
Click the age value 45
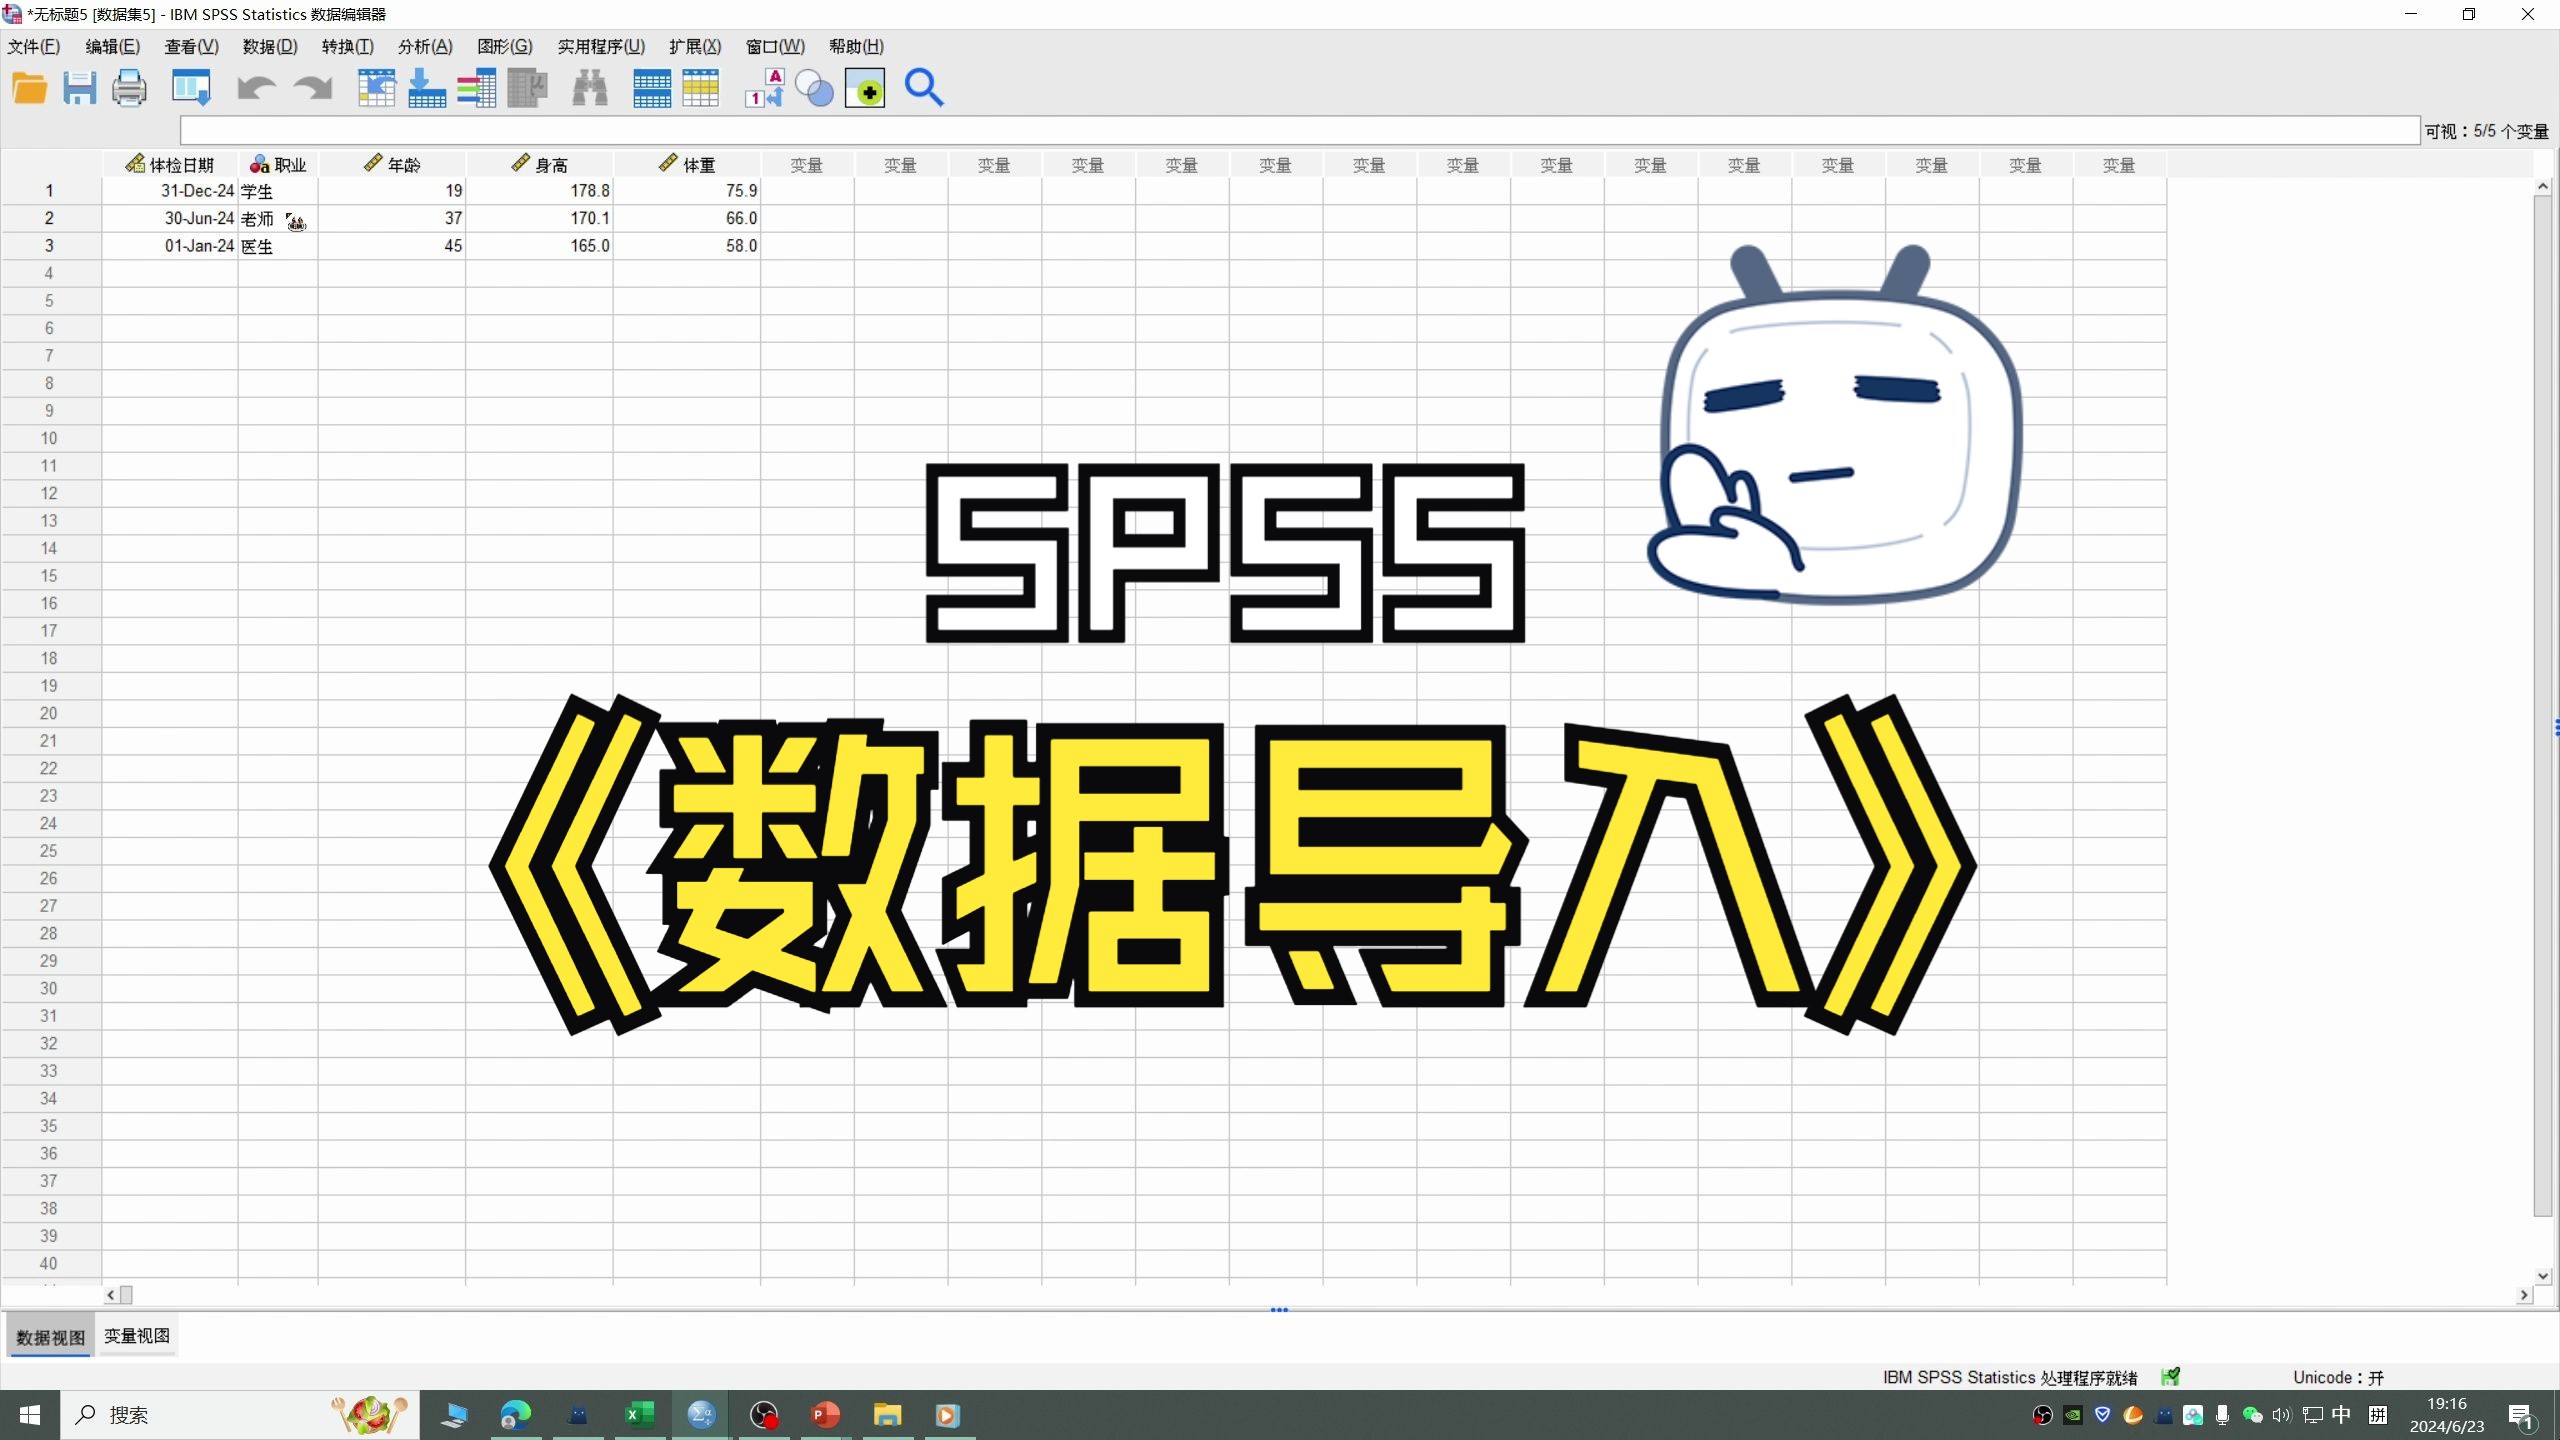point(392,246)
